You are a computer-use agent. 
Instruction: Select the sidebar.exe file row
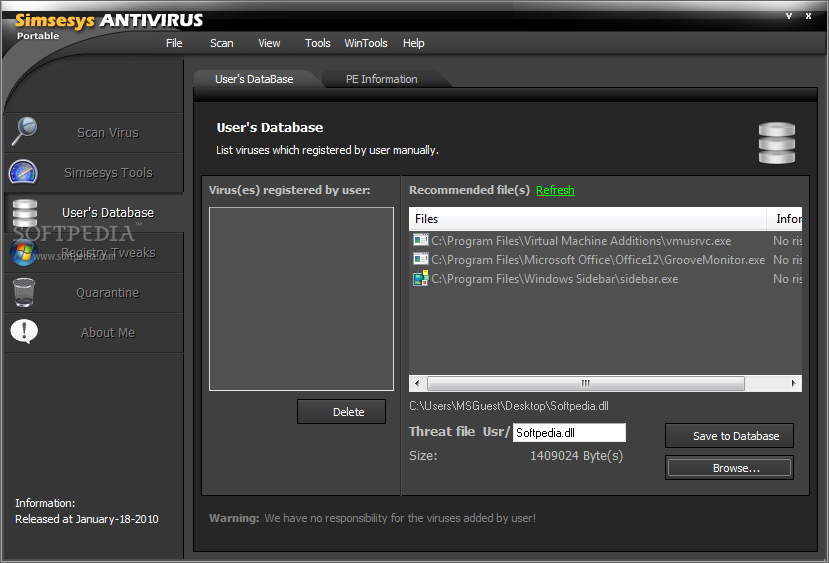click(605, 279)
